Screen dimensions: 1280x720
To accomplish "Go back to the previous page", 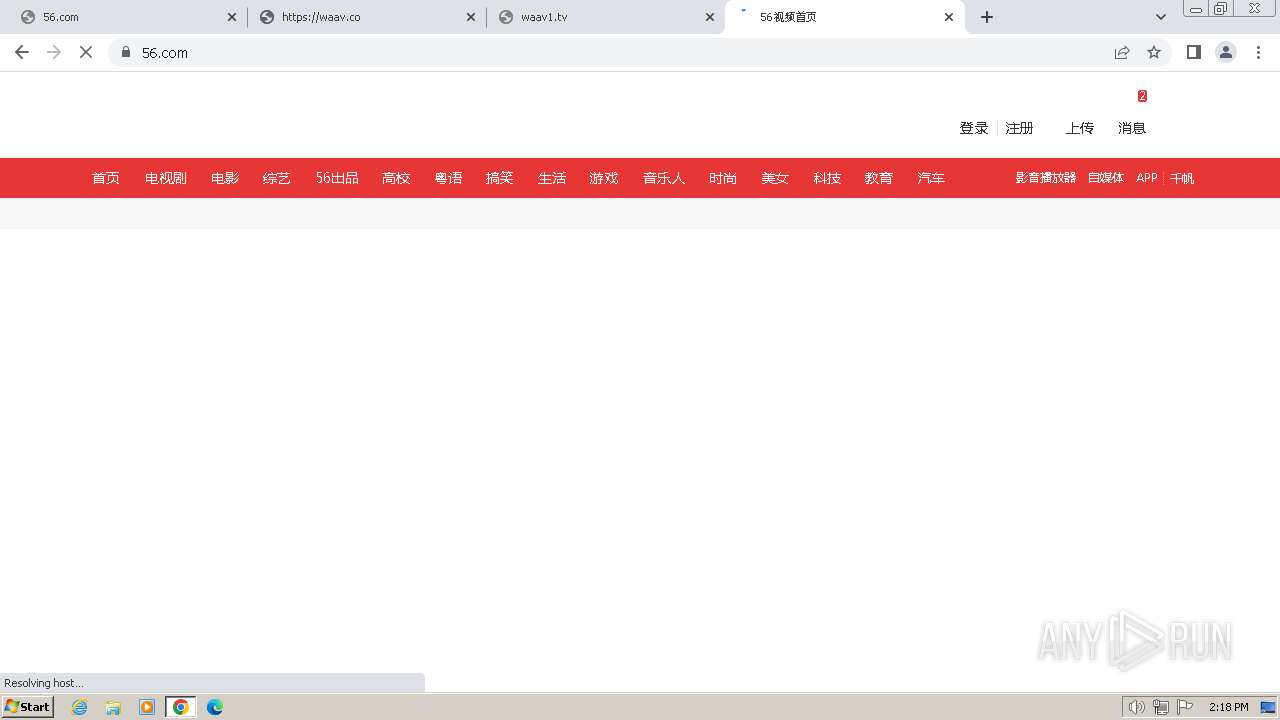I will pyautogui.click(x=22, y=52).
